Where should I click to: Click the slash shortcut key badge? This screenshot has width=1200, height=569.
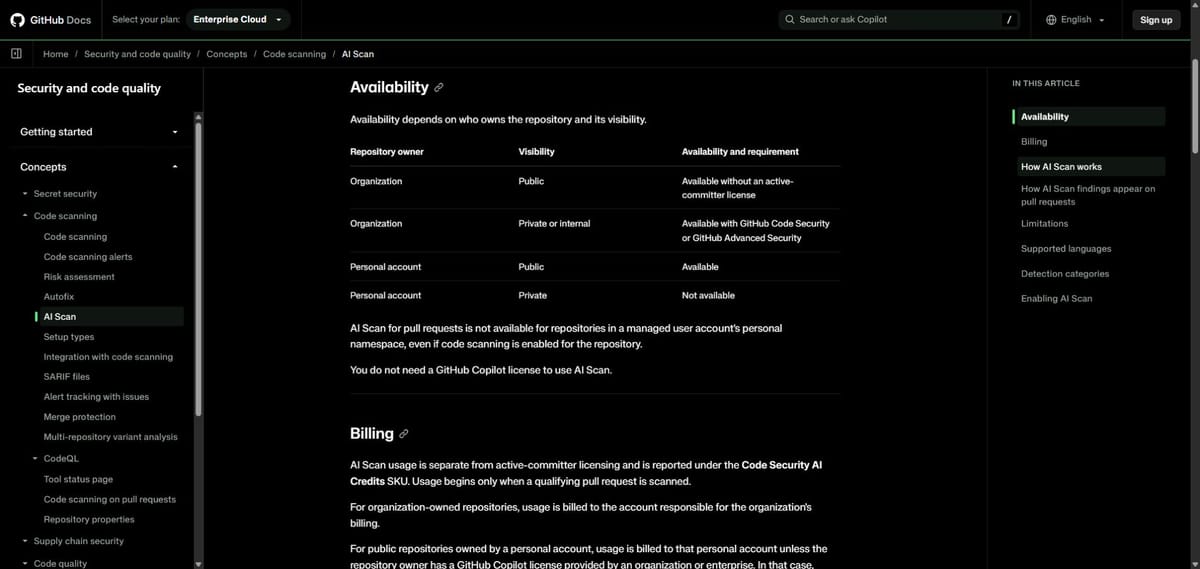(1011, 19)
